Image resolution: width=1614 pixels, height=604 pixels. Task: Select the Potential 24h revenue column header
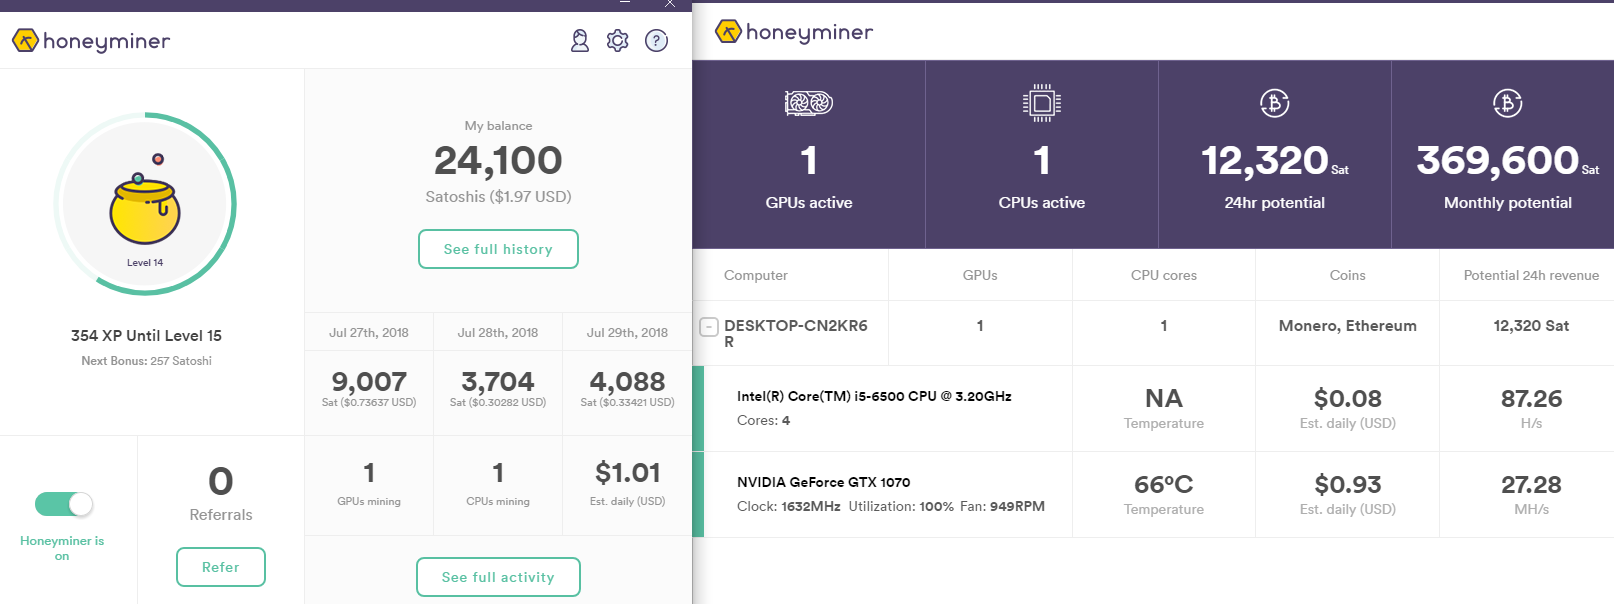click(1531, 275)
